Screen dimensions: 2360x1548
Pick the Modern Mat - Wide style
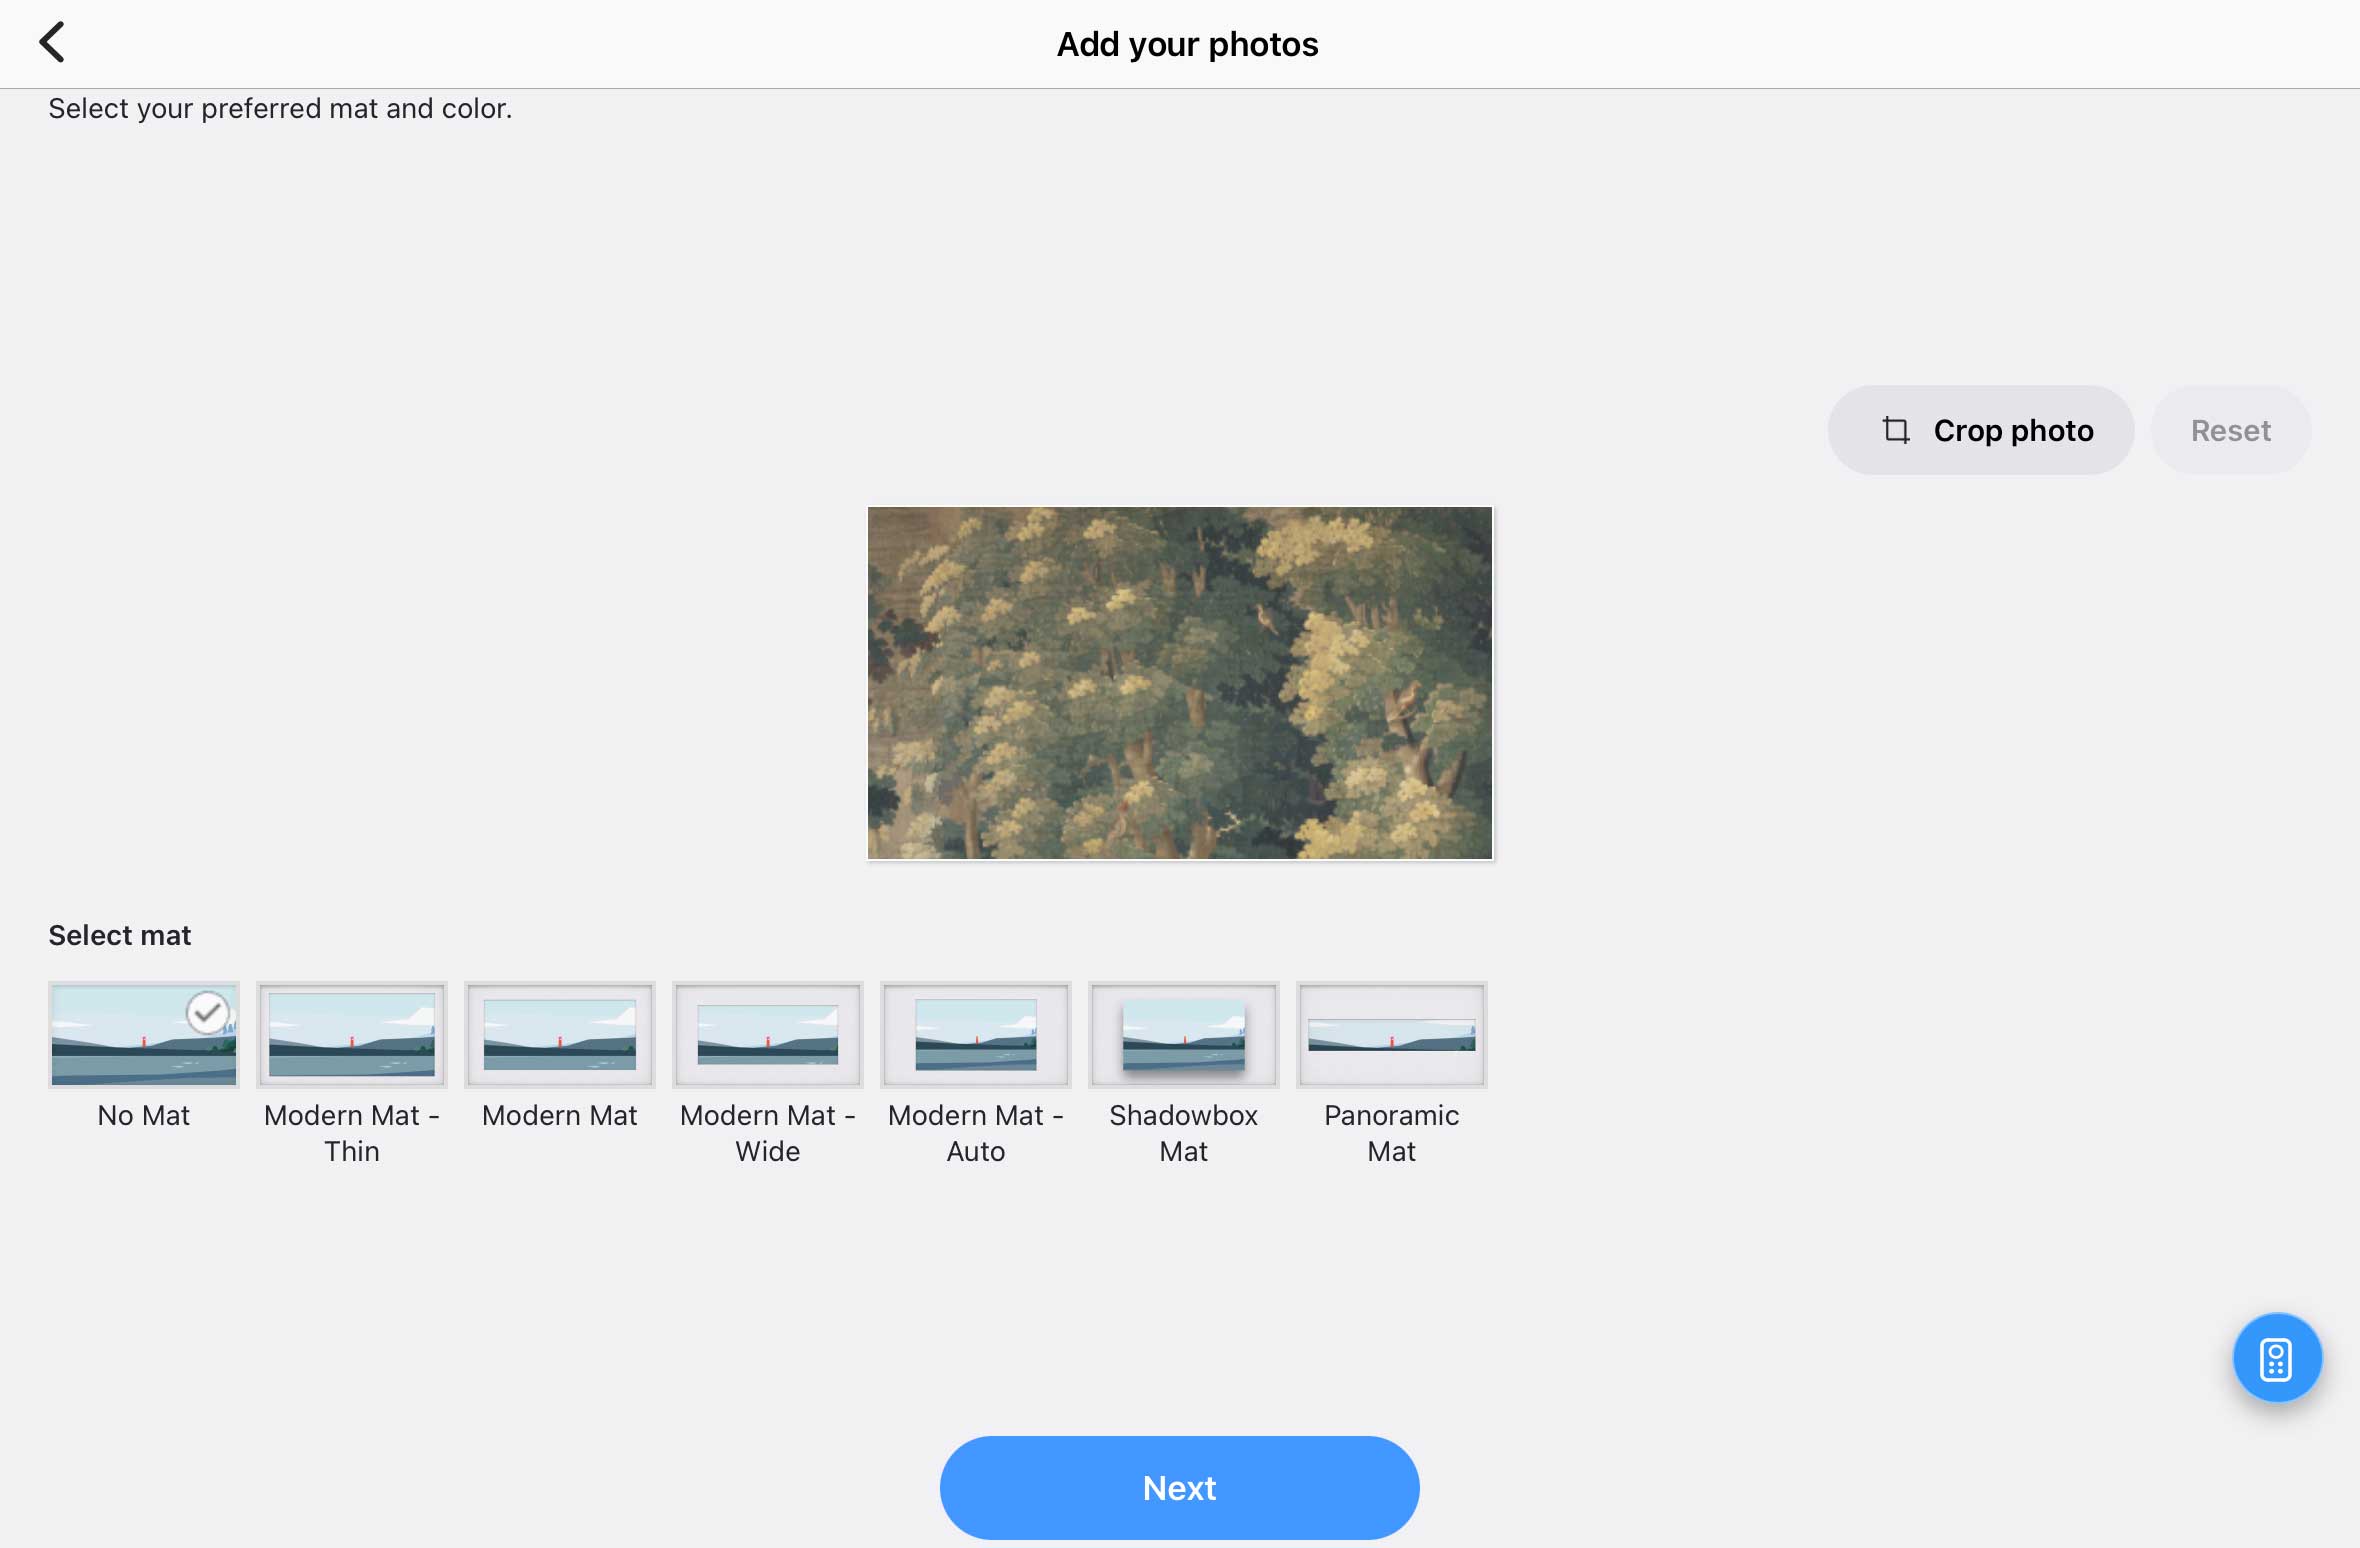click(x=768, y=1035)
